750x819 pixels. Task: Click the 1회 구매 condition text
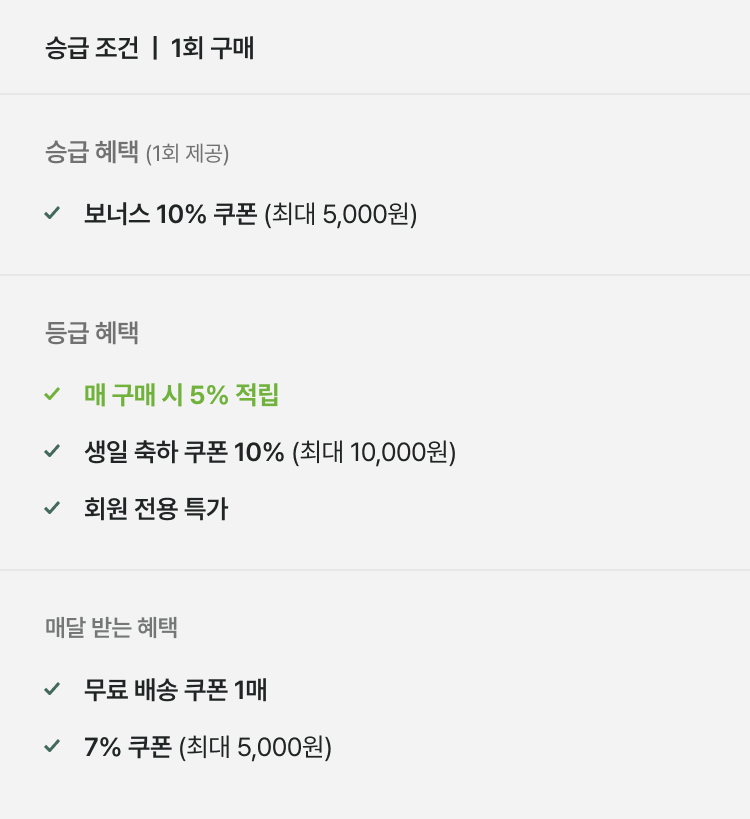coord(212,48)
